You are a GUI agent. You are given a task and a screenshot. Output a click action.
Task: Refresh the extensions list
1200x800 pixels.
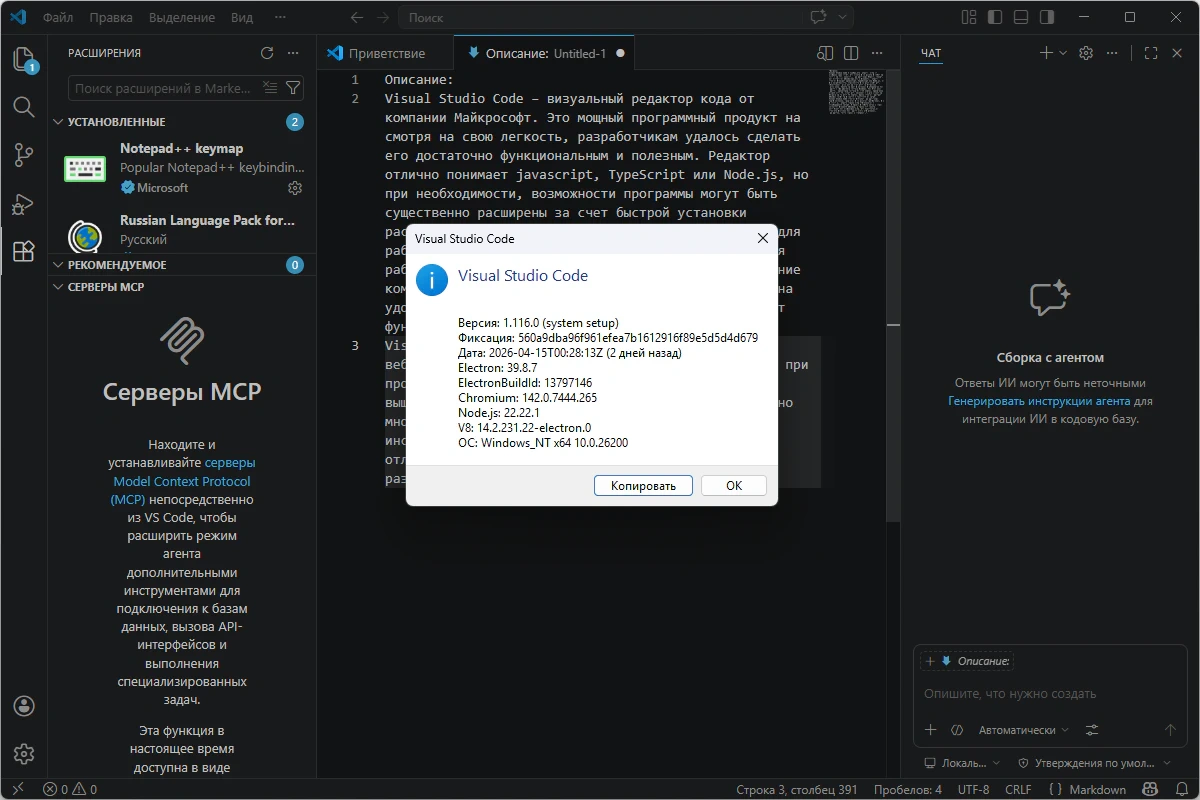[267, 53]
